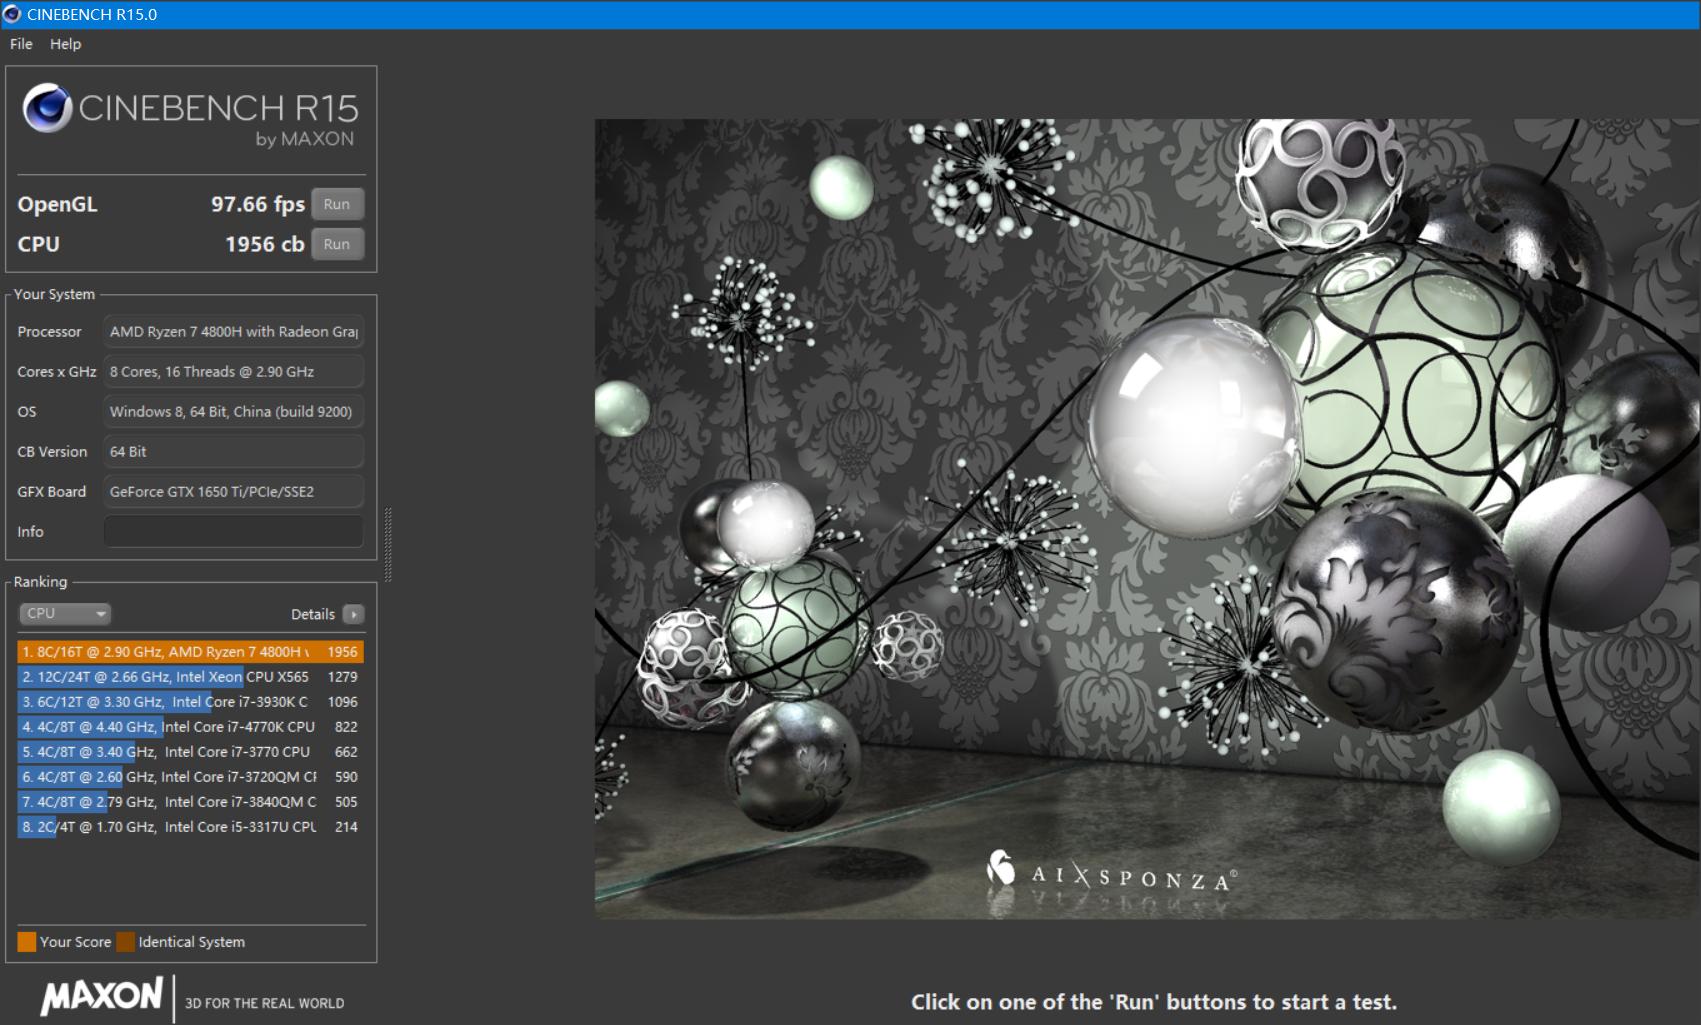This screenshot has width=1701, height=1025.
Task: Open the File menu
Action: coord(21,44)
